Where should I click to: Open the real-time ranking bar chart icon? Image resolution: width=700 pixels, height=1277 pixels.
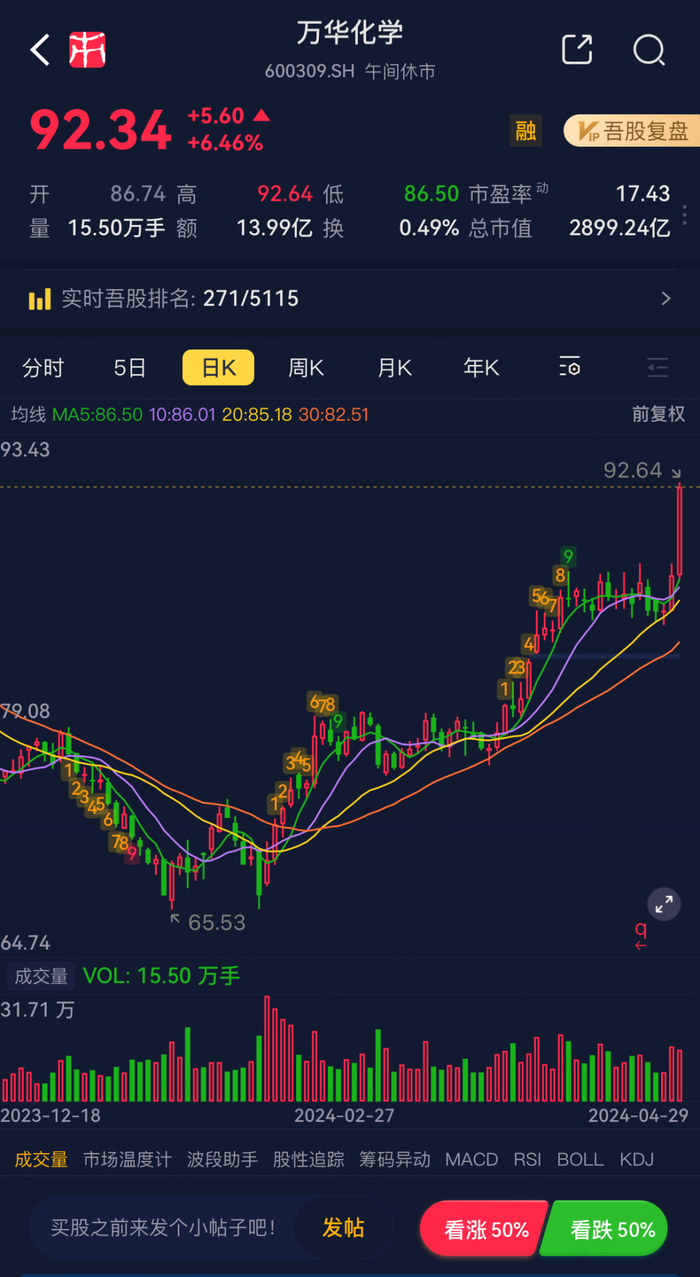pos(41,298)
